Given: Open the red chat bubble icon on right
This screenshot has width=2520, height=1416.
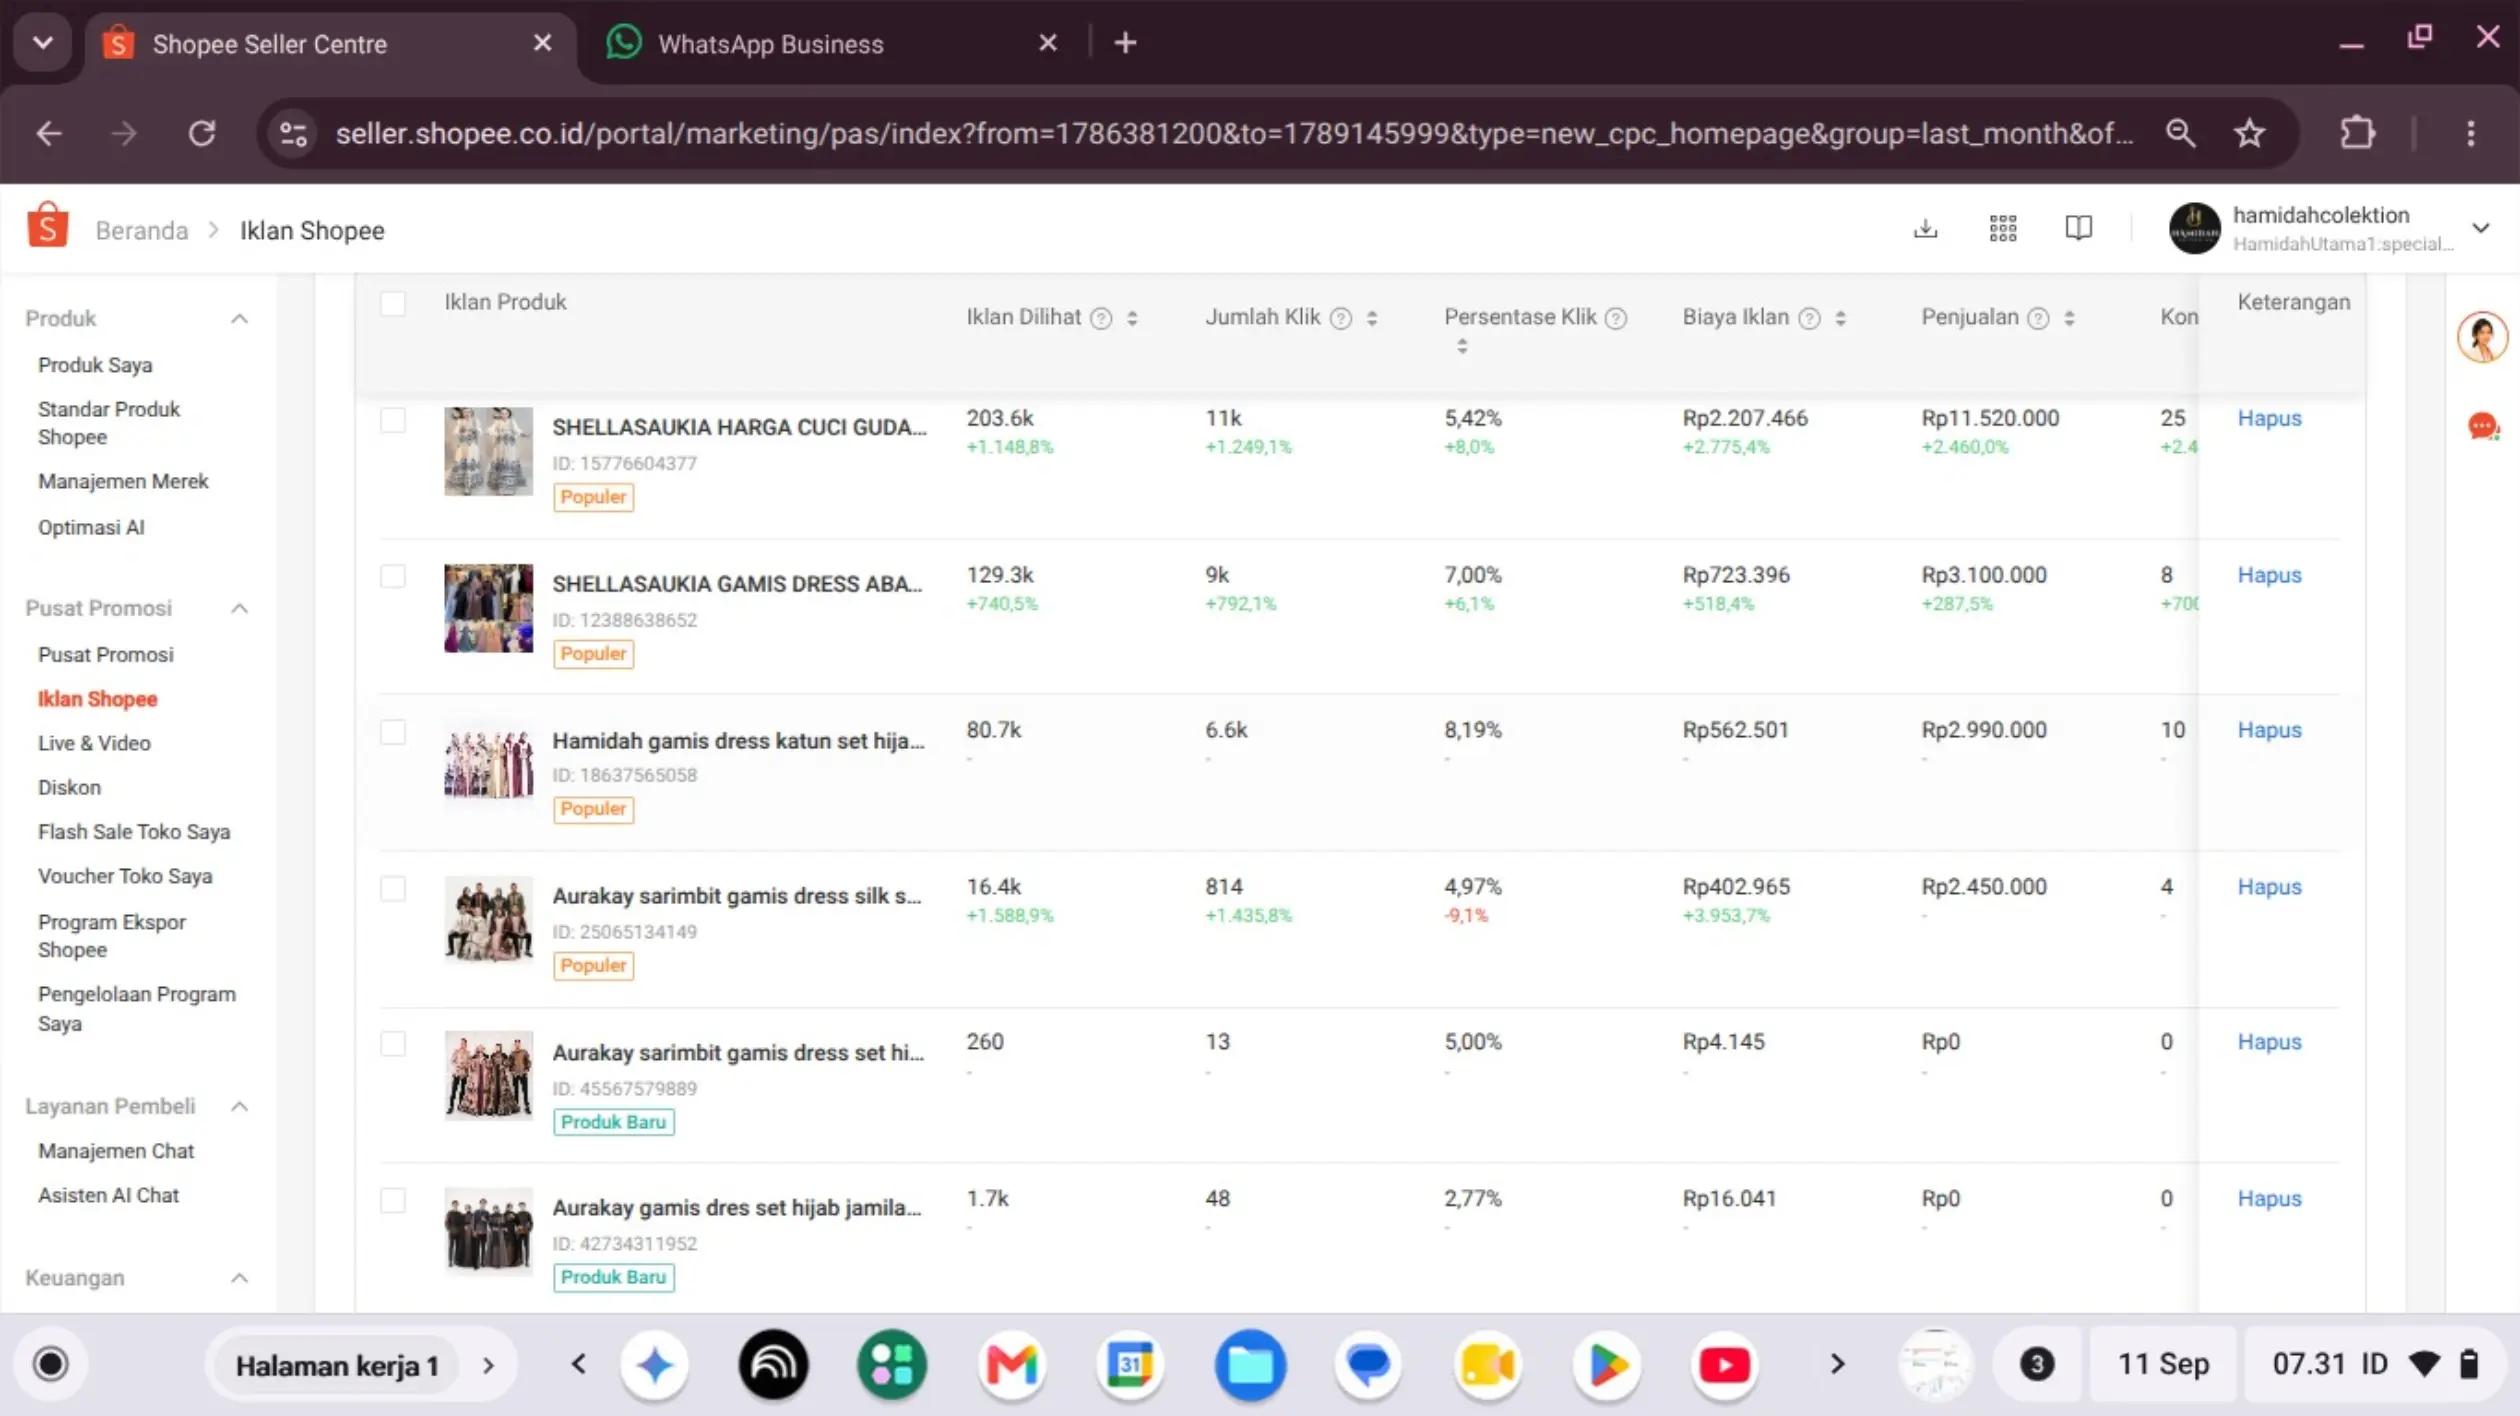Looking at the screenshot, I should (2483, 427).
